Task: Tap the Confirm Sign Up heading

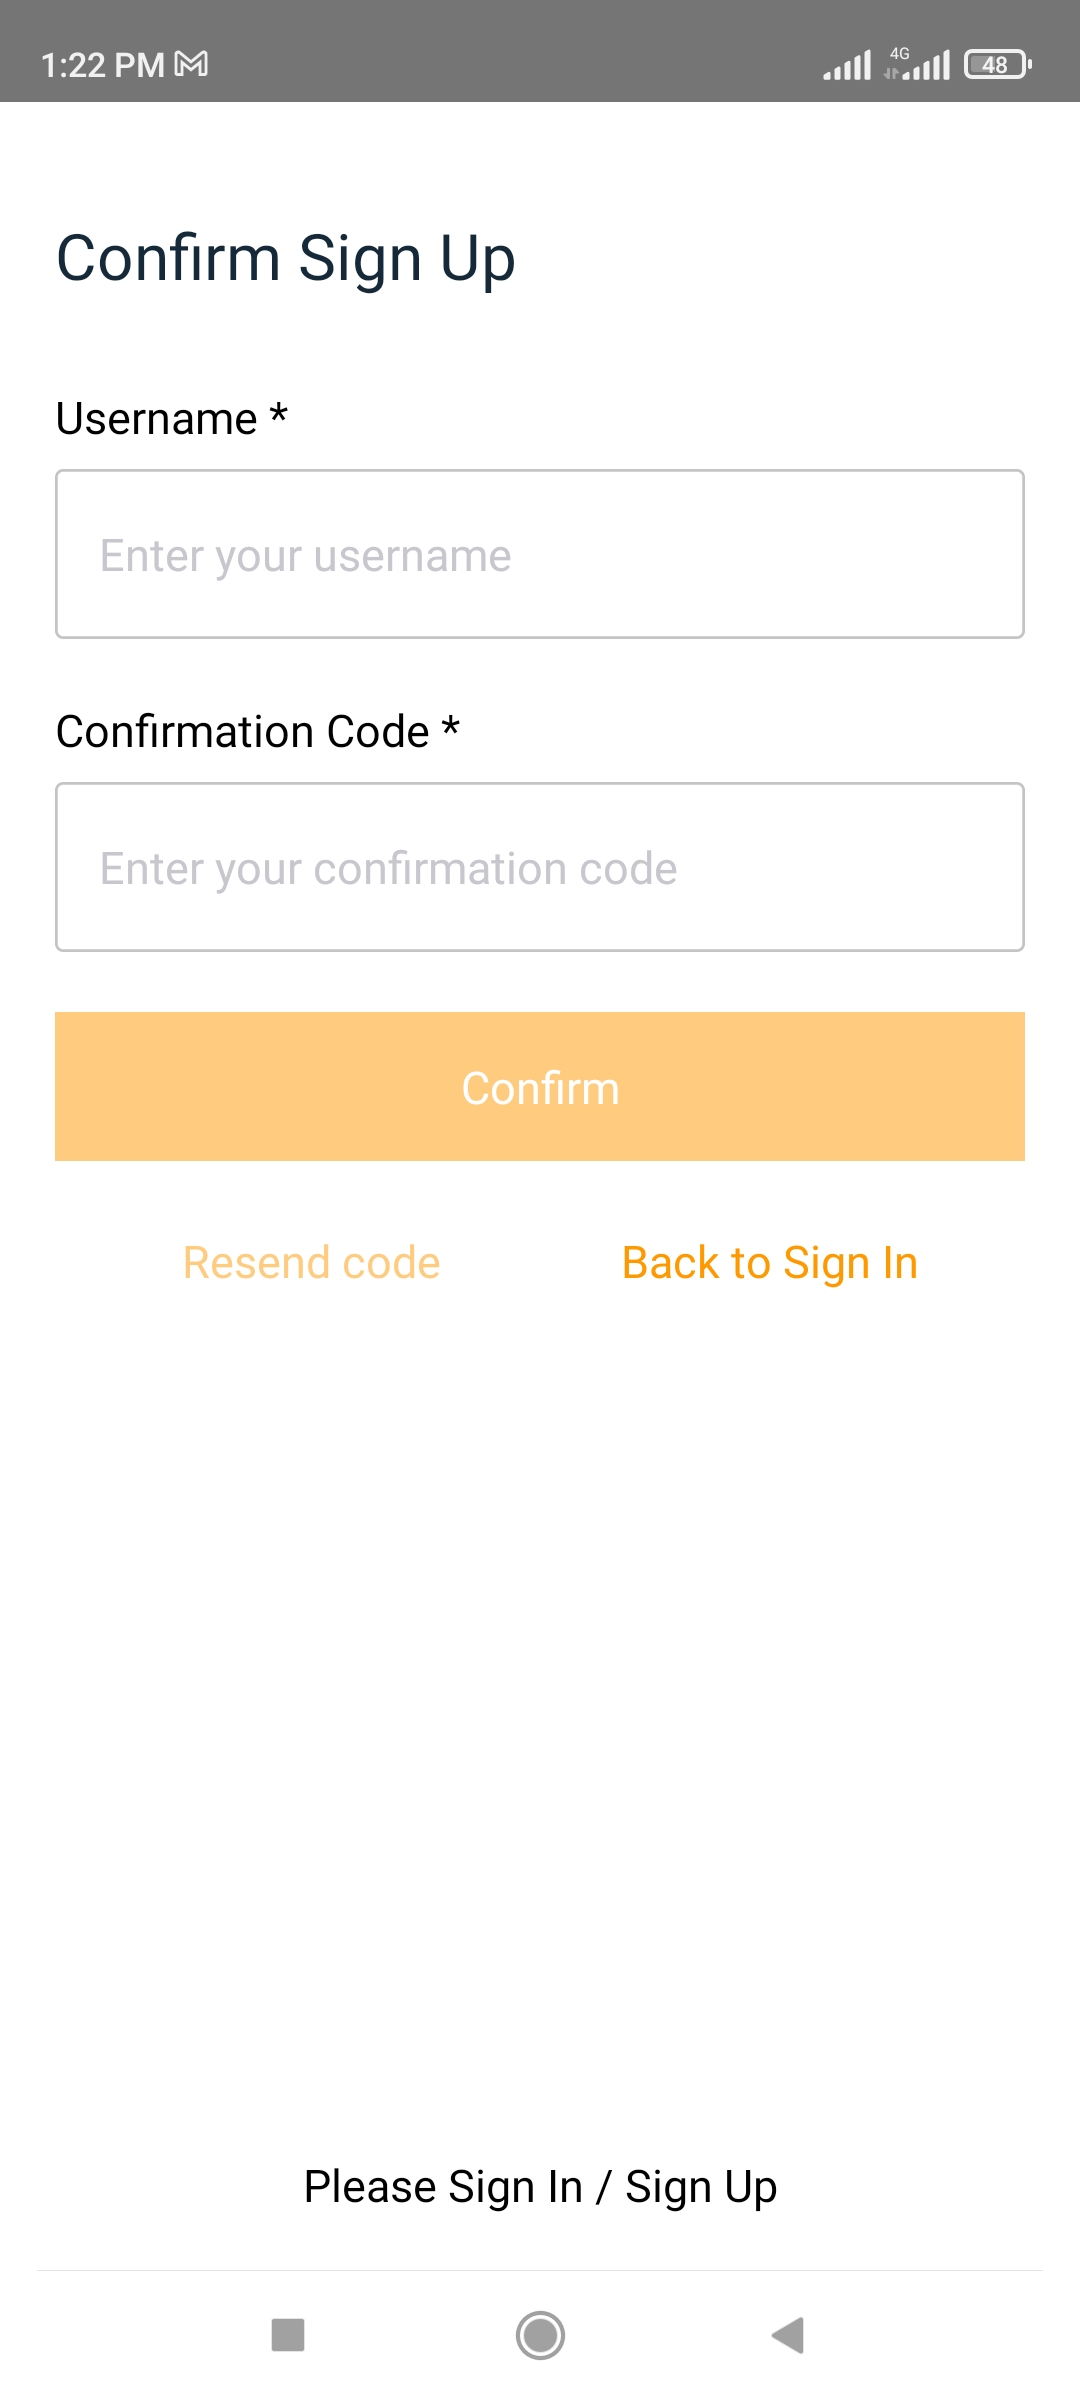Action: [x=286, y=259]
